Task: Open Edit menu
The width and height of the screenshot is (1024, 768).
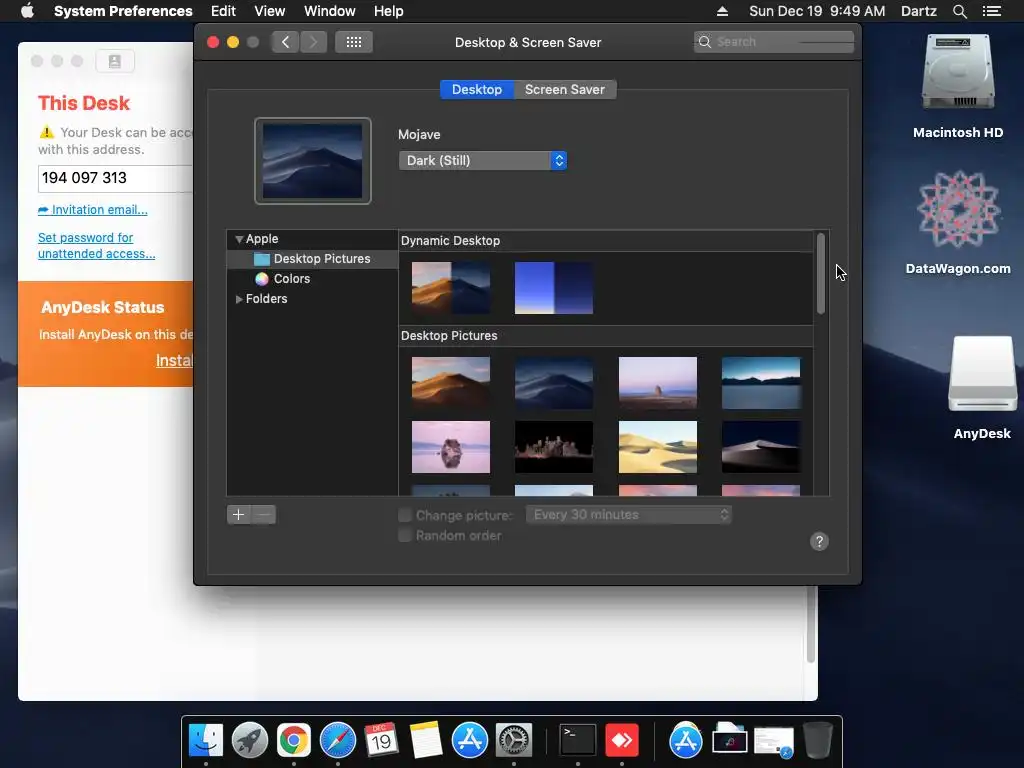Action: click(223, 11)
